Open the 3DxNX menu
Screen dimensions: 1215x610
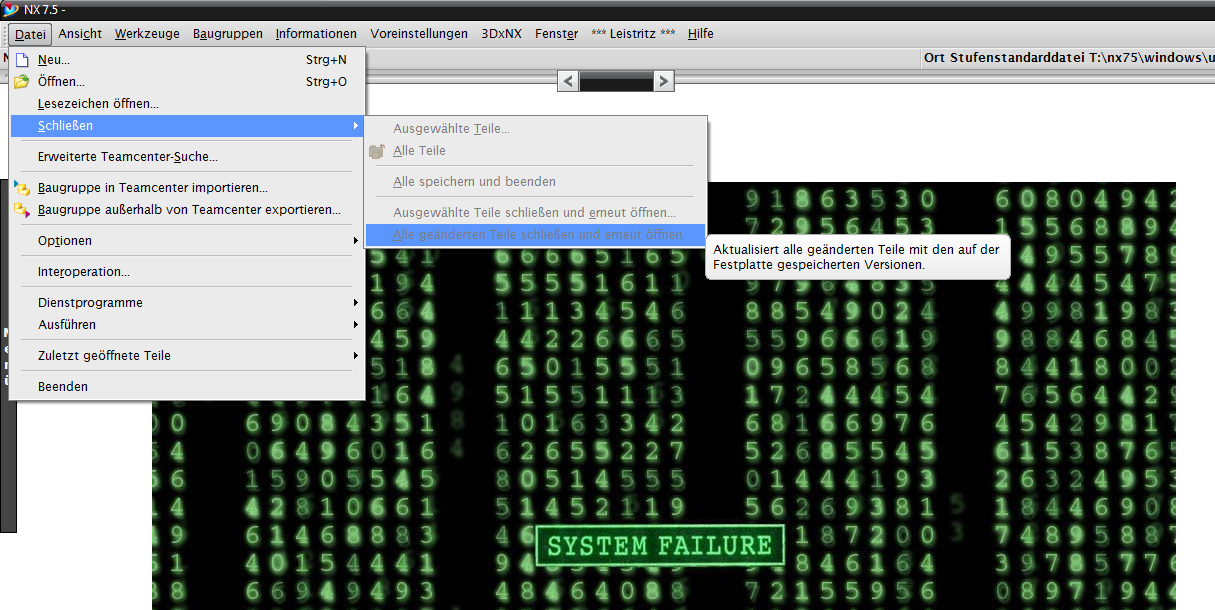(x=501, y=34)
